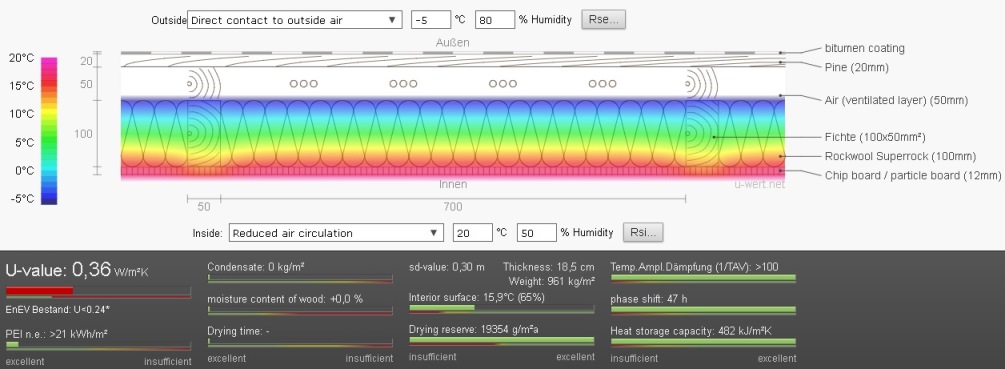The width and height of the screenshot is (1005, 369).
Task: Edit the inside humidity field
Action: pyautogui.click(x=536, y=233)
